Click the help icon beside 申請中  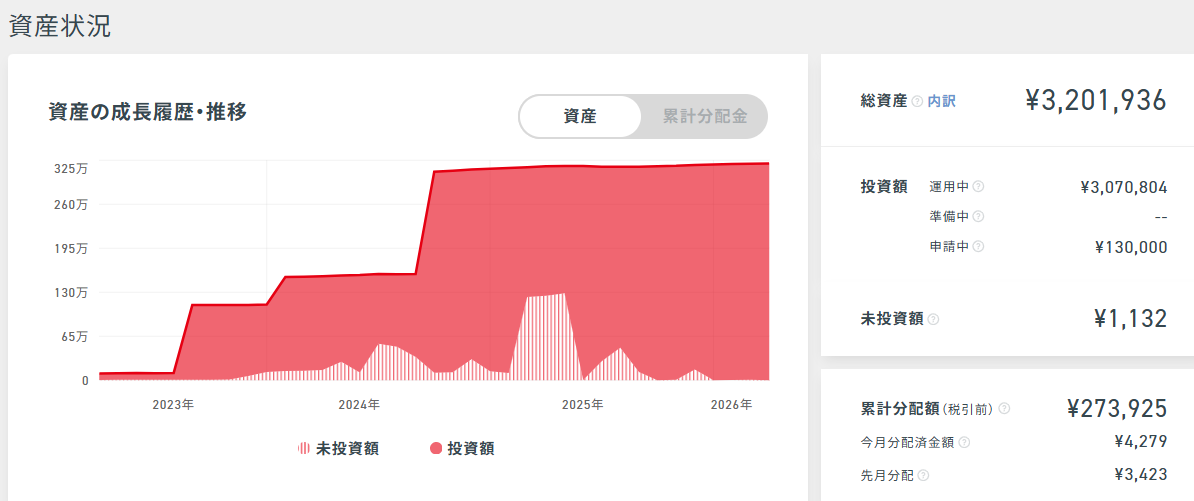click(978, 247)
